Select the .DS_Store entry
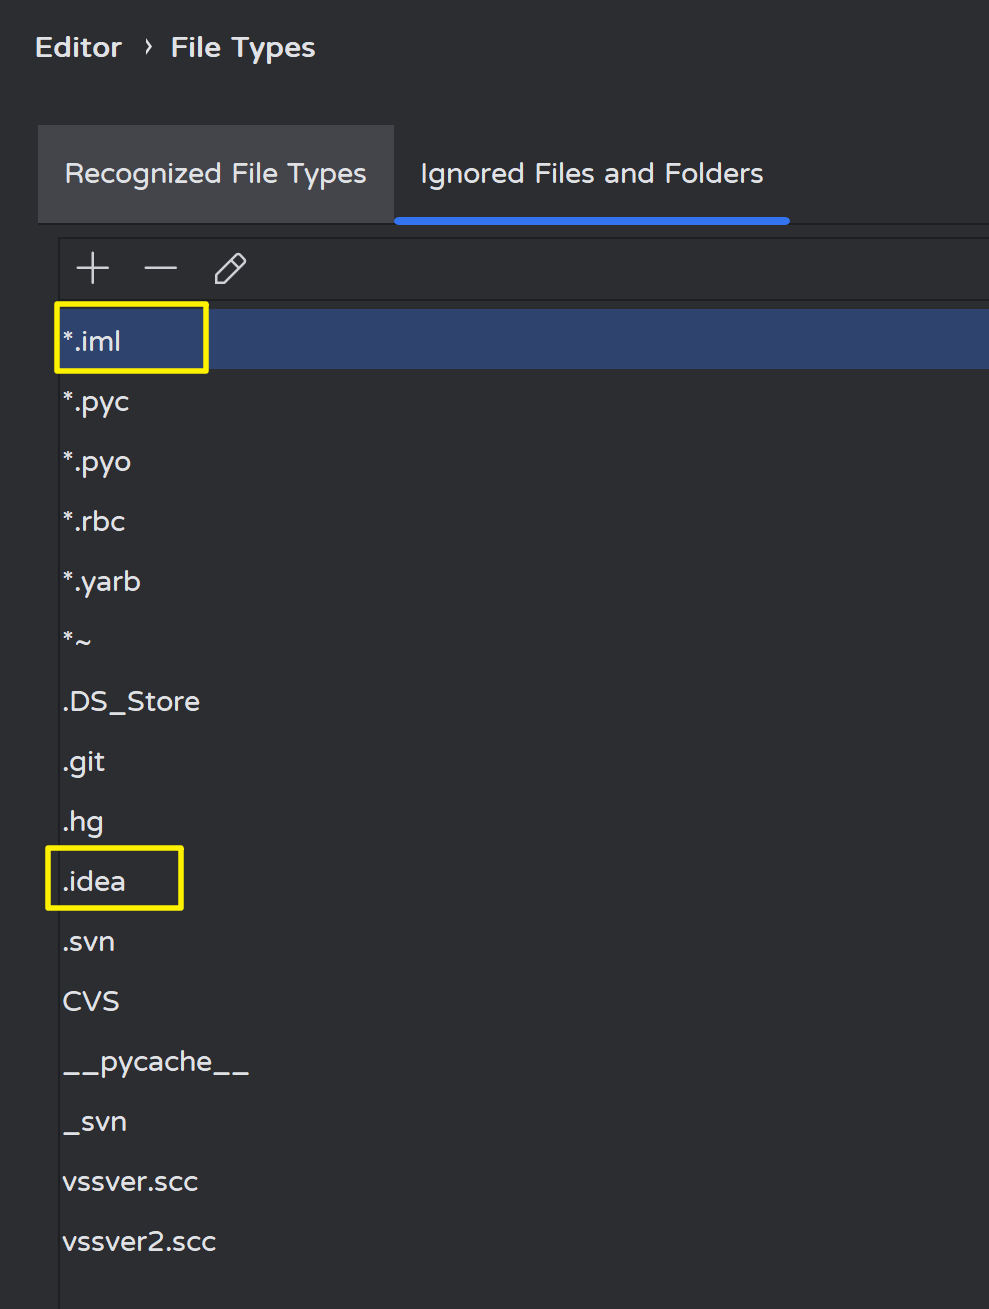The height and width of the screenshot is (1309, 989). (131, 701)
